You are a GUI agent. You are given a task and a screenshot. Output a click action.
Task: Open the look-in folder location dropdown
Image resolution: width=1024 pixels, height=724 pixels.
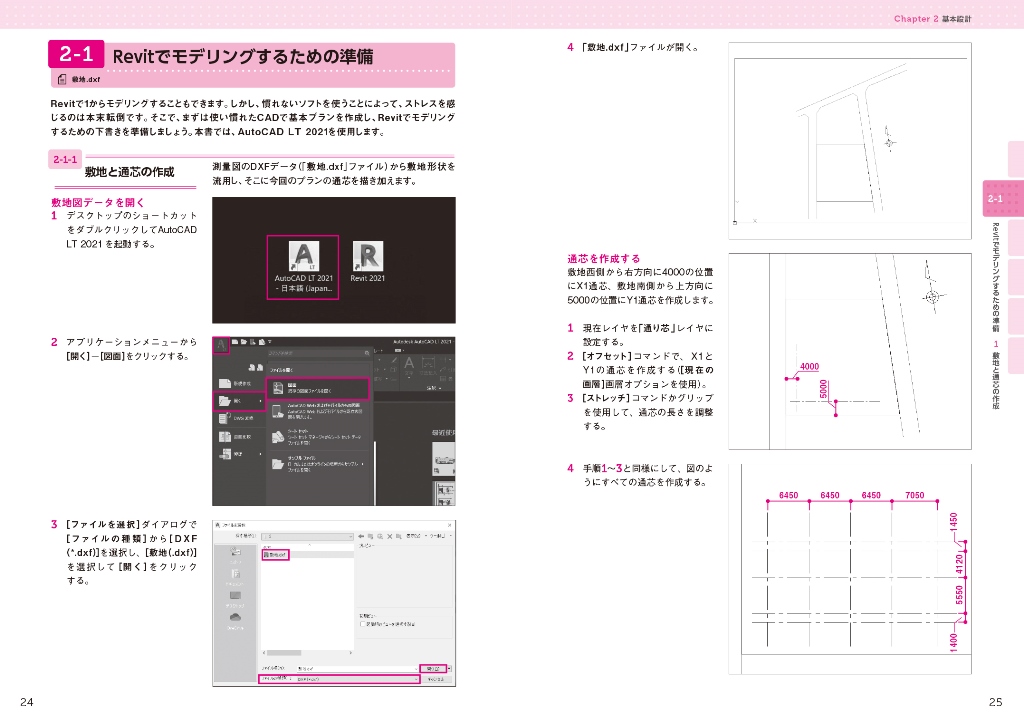point(350,536)
